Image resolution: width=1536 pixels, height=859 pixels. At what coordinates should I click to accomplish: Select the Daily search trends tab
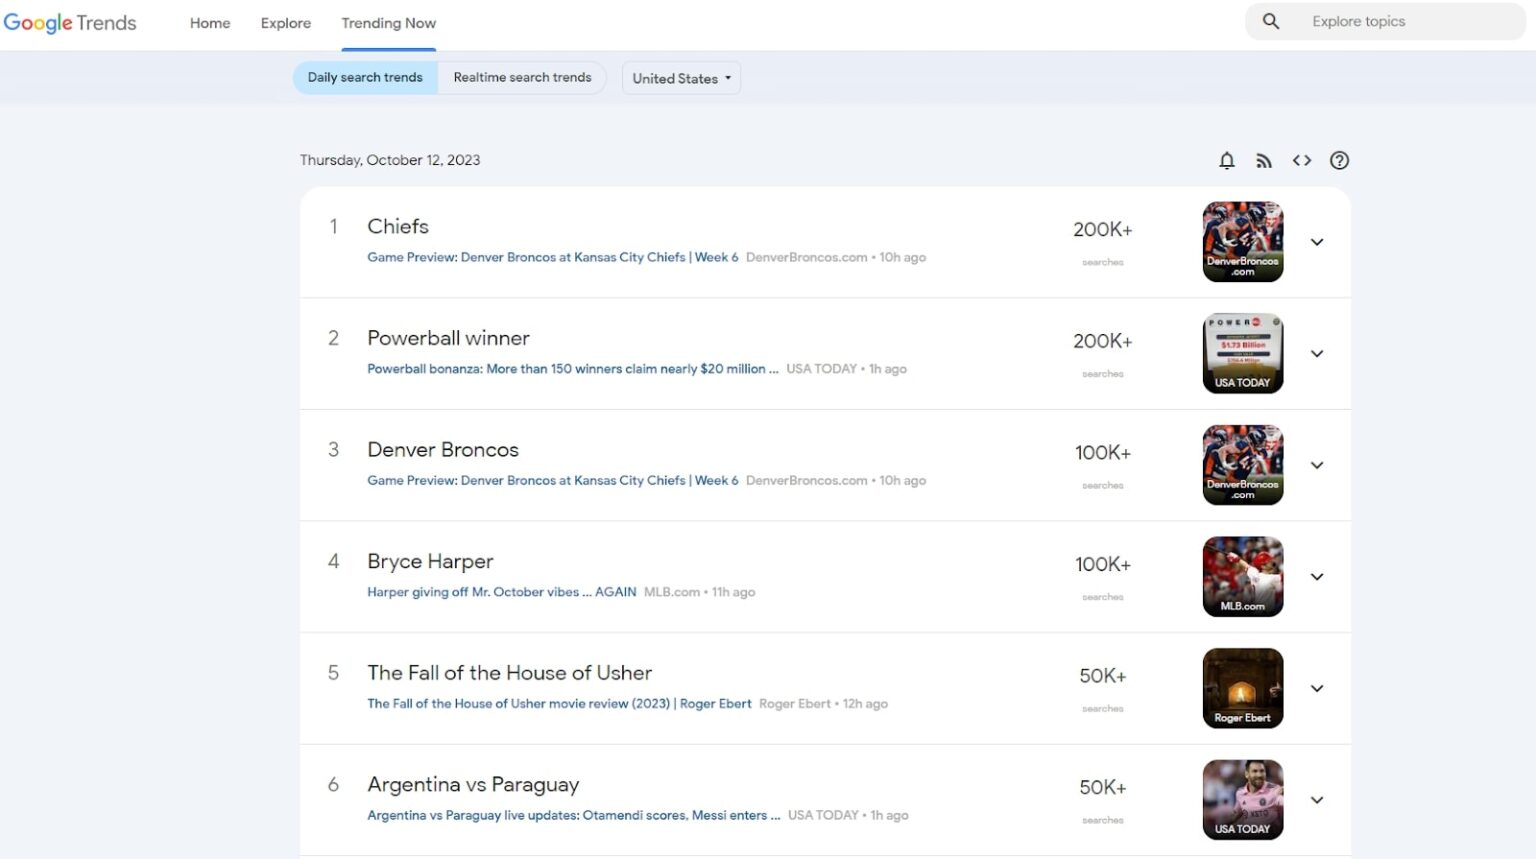coord(364,77)
